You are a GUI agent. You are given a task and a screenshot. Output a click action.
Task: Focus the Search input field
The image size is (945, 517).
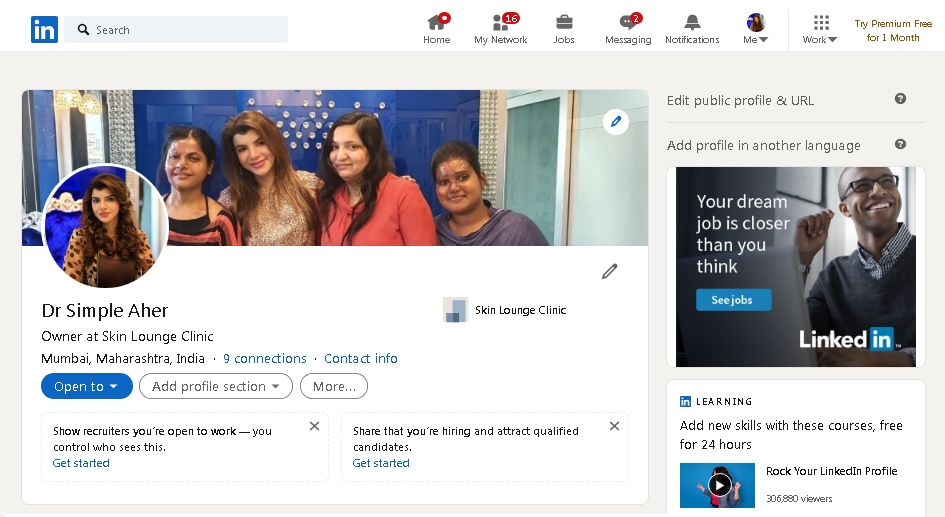coord(175,30)
